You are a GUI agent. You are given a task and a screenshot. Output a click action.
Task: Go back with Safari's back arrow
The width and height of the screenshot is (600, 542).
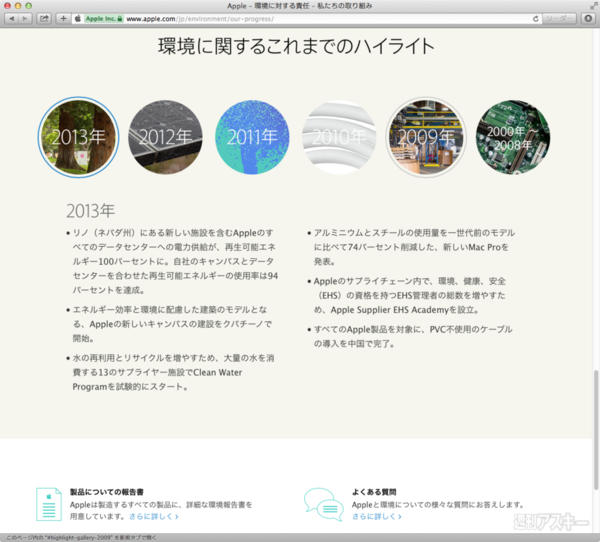point(11,18)
